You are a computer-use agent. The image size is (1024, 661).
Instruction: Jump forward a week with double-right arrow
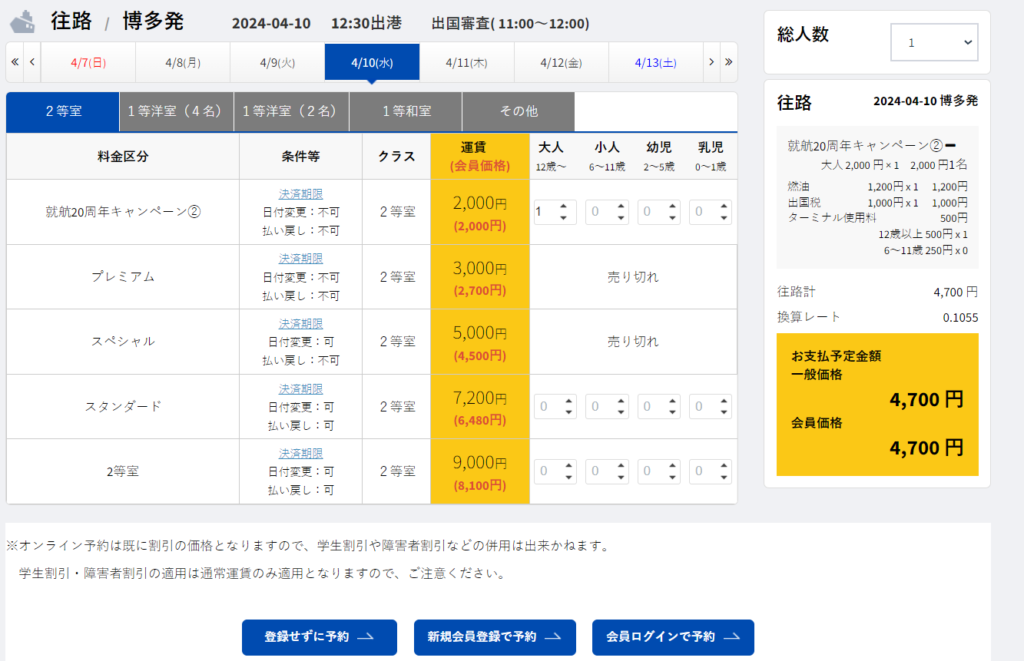[x=728, y=62]
